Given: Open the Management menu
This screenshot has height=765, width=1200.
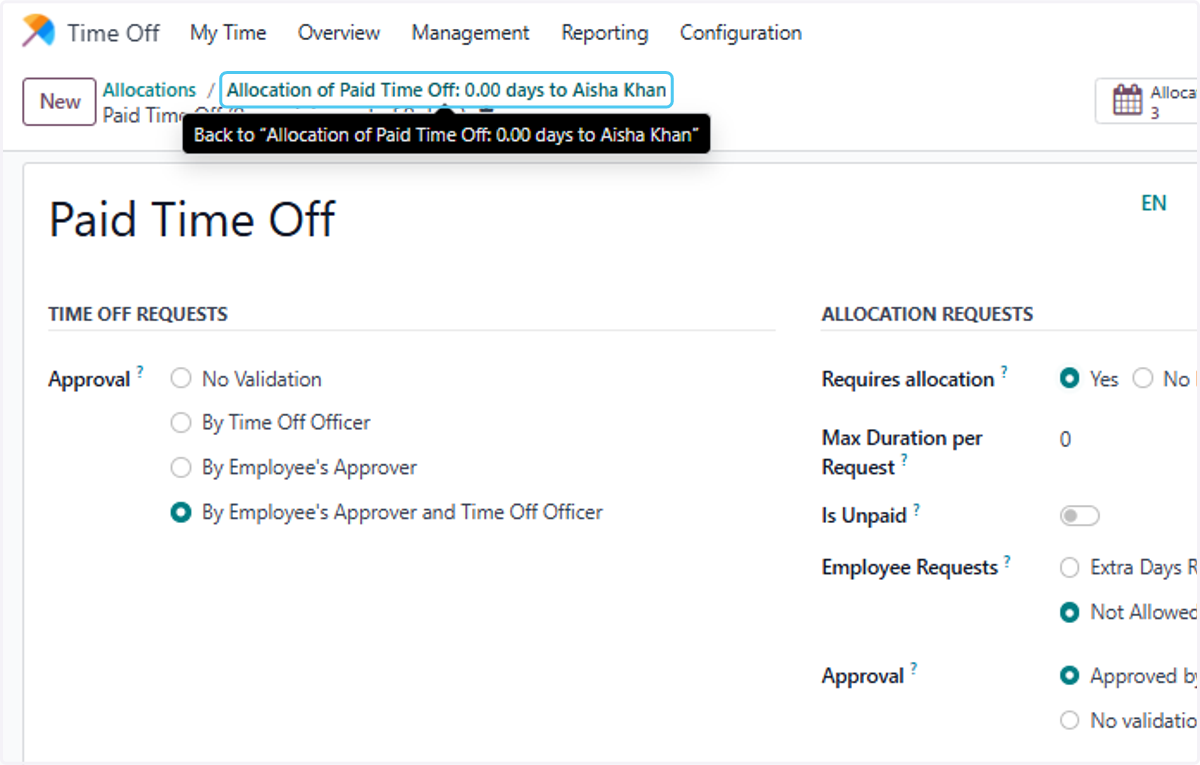Looking at the screenshot, I should coord(470,32).
